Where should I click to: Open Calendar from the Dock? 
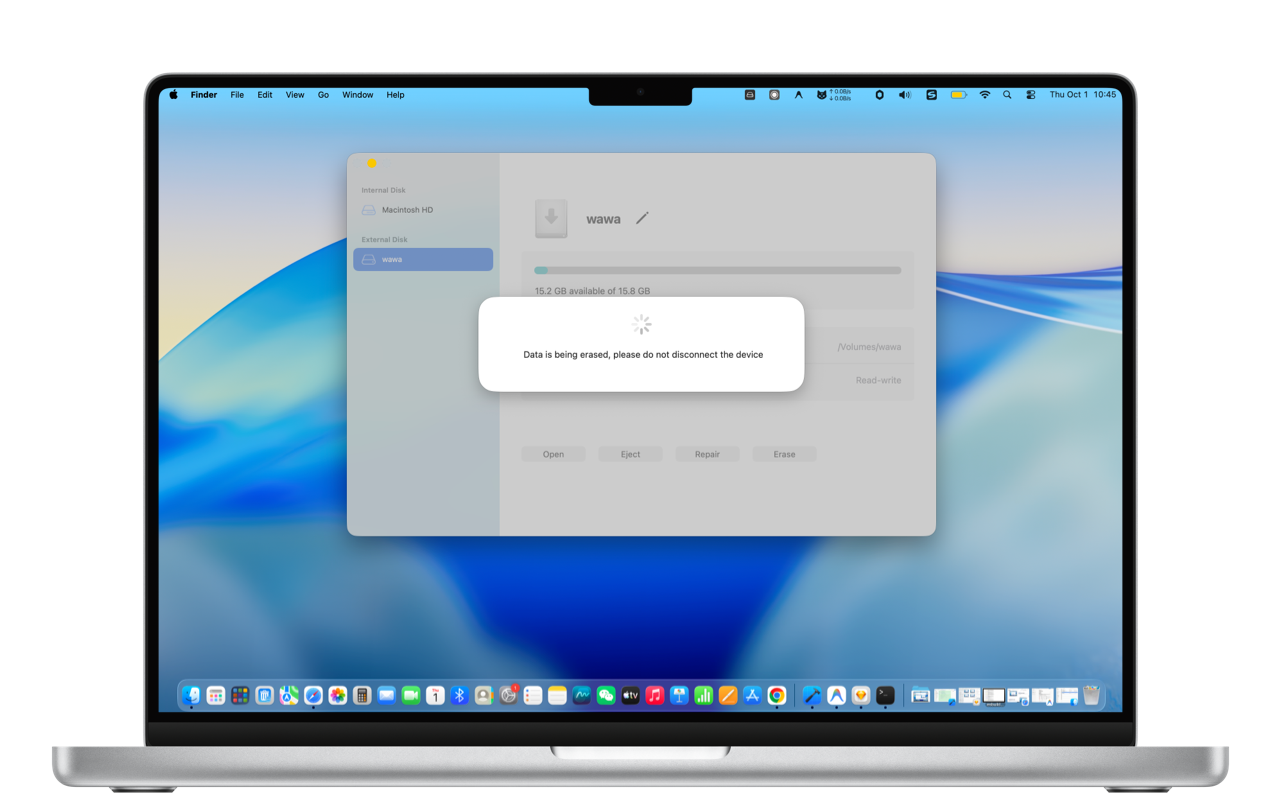[x=435, y=695]
